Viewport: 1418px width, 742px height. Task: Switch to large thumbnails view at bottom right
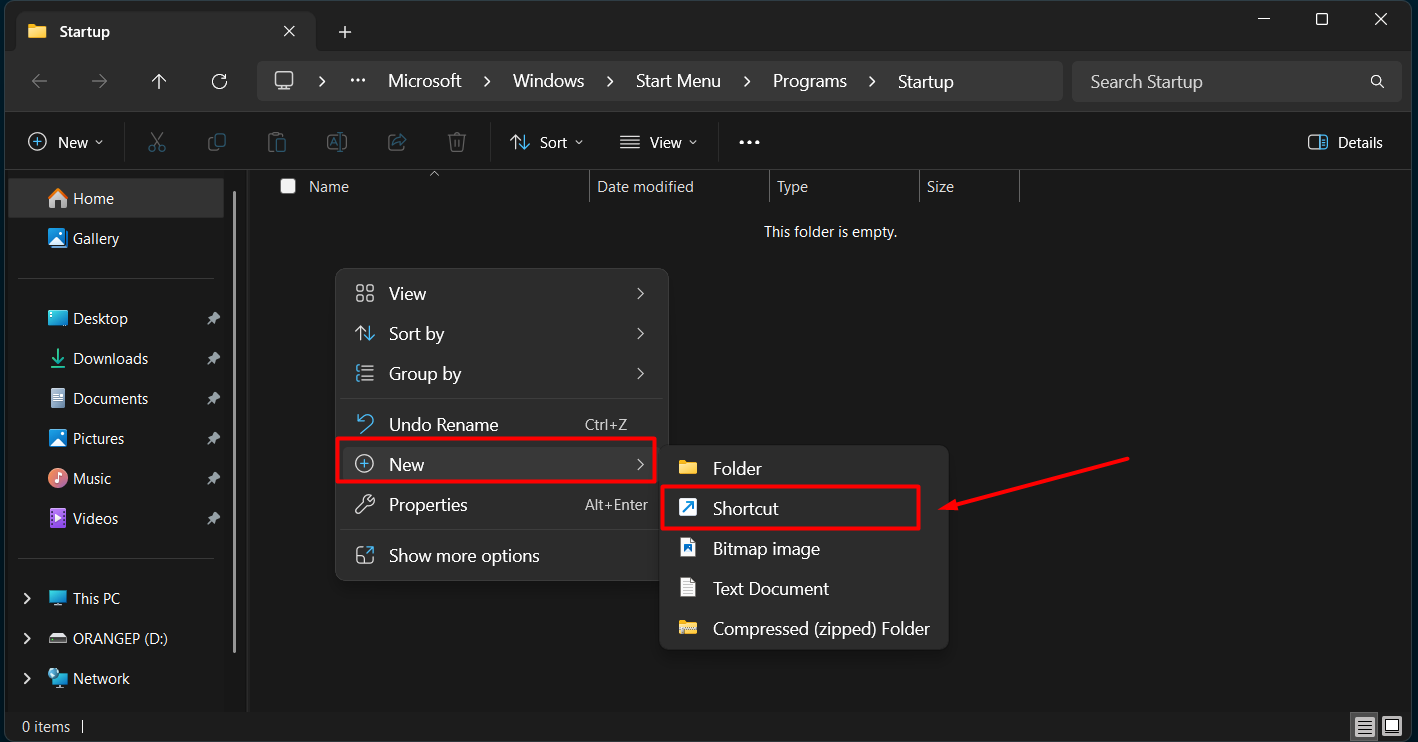point(1391,726)
